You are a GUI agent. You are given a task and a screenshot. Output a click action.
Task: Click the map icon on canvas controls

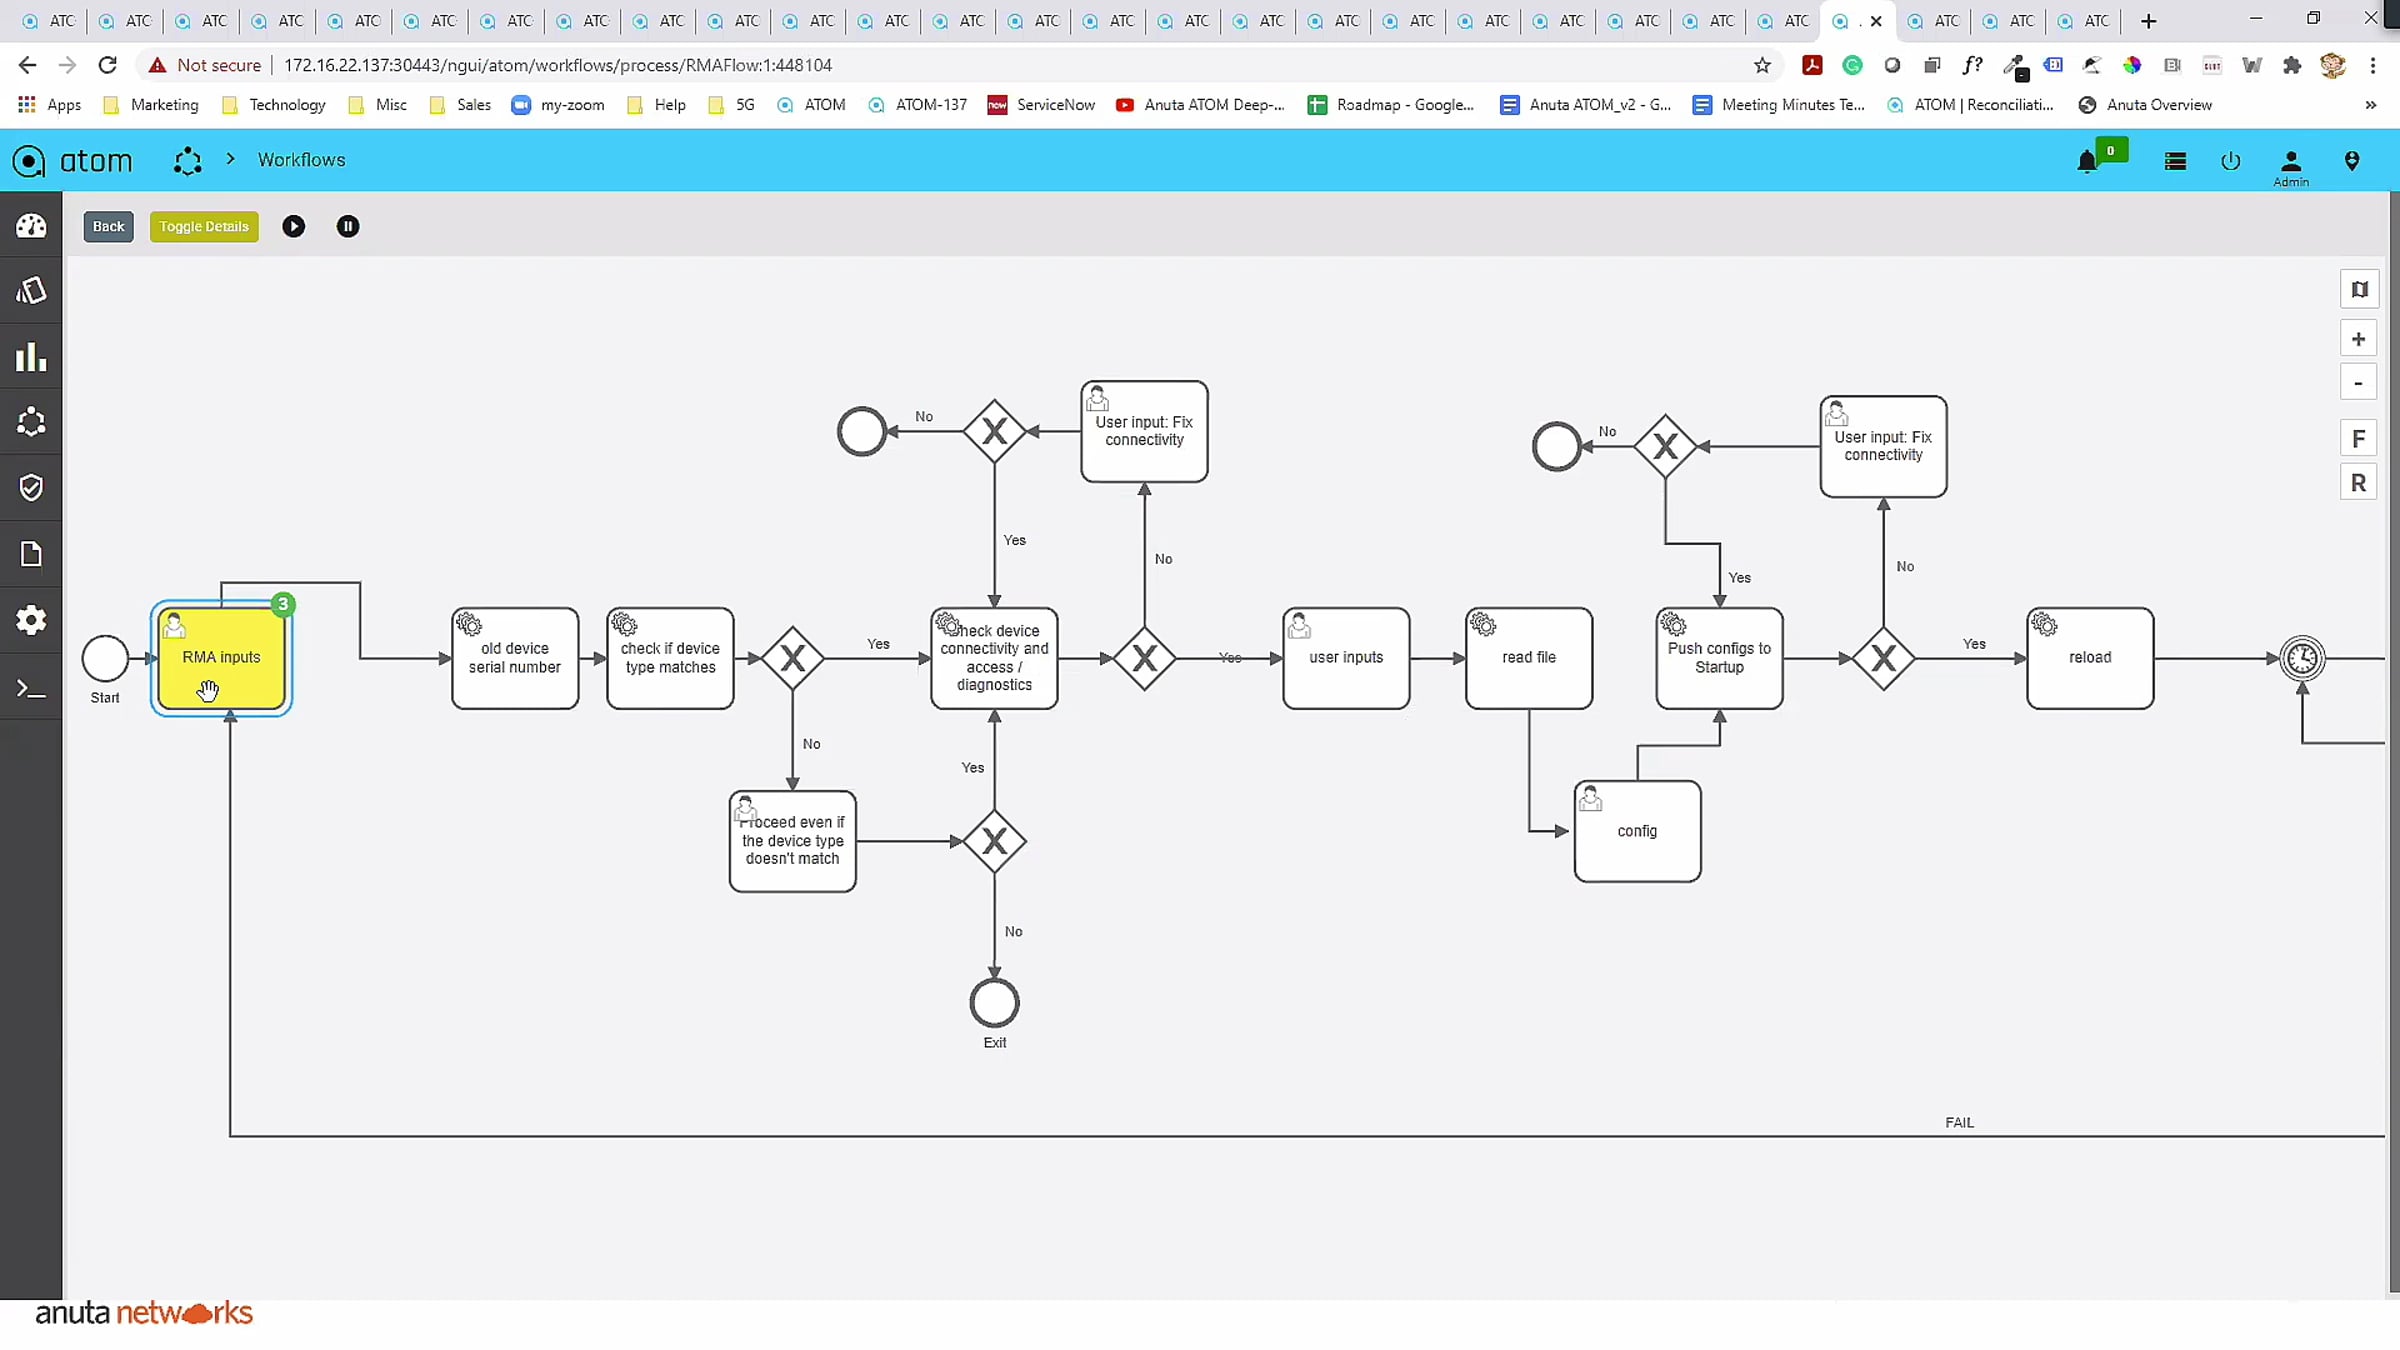pos(2359,290)
